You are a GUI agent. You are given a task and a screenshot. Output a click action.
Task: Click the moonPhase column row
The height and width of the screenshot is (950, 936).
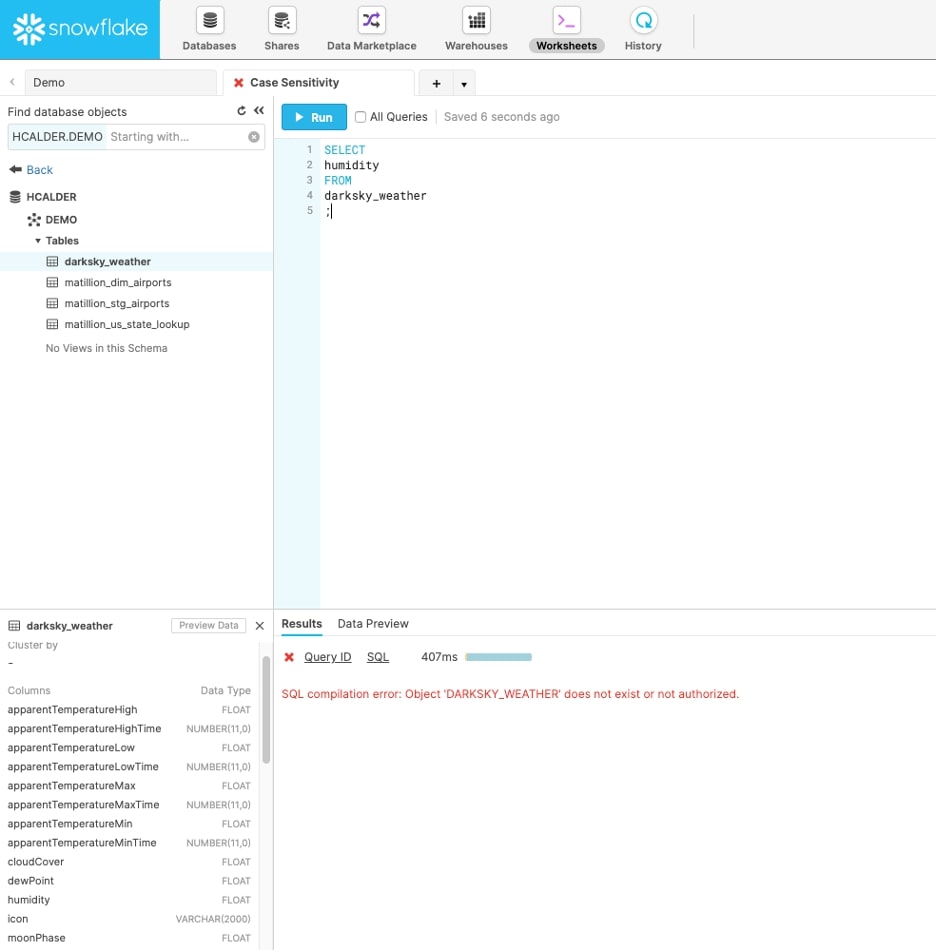(129, 938)
